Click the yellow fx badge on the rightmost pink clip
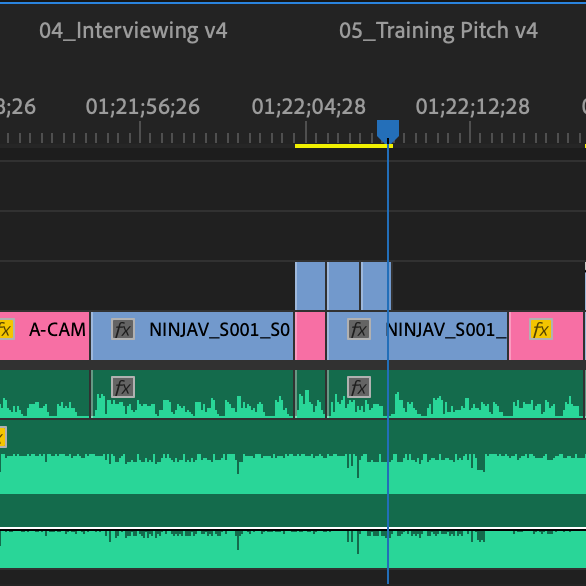This screenshot has height=586, width=586. coord(540,329)
